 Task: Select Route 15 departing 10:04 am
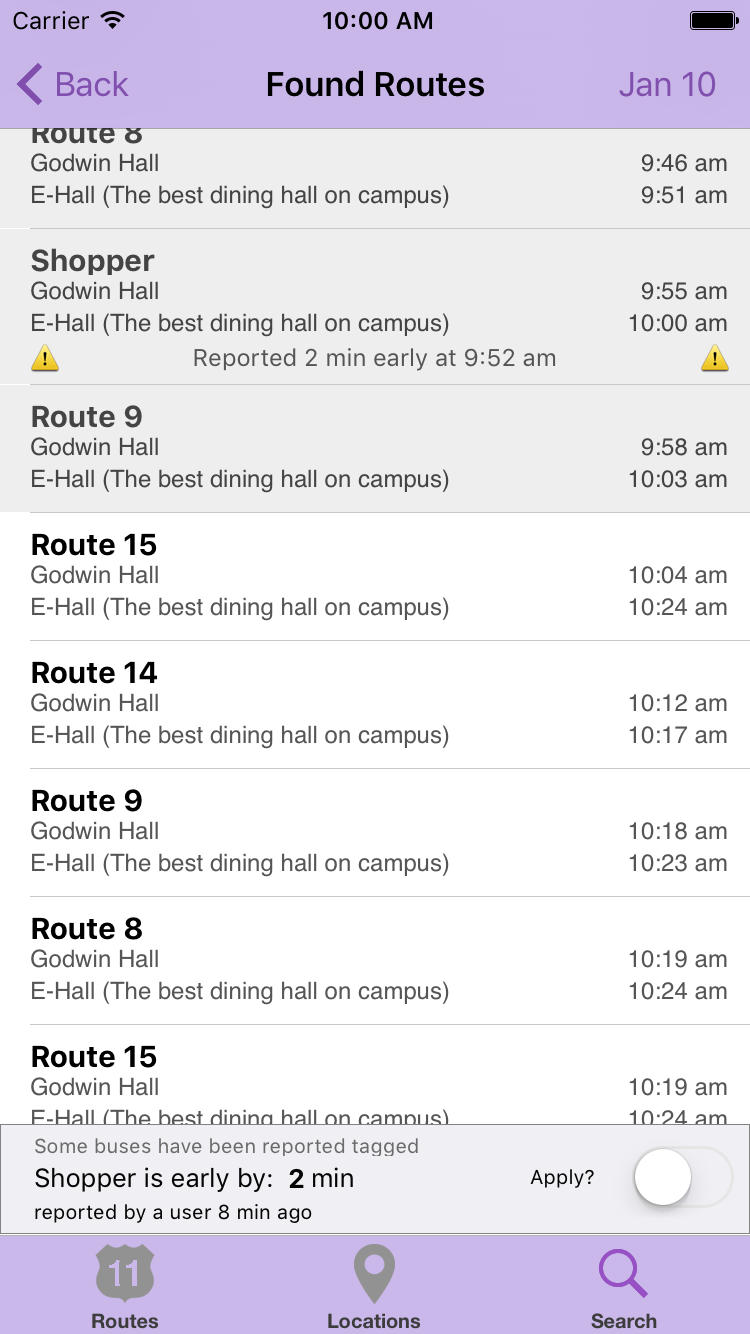[375, 576]
